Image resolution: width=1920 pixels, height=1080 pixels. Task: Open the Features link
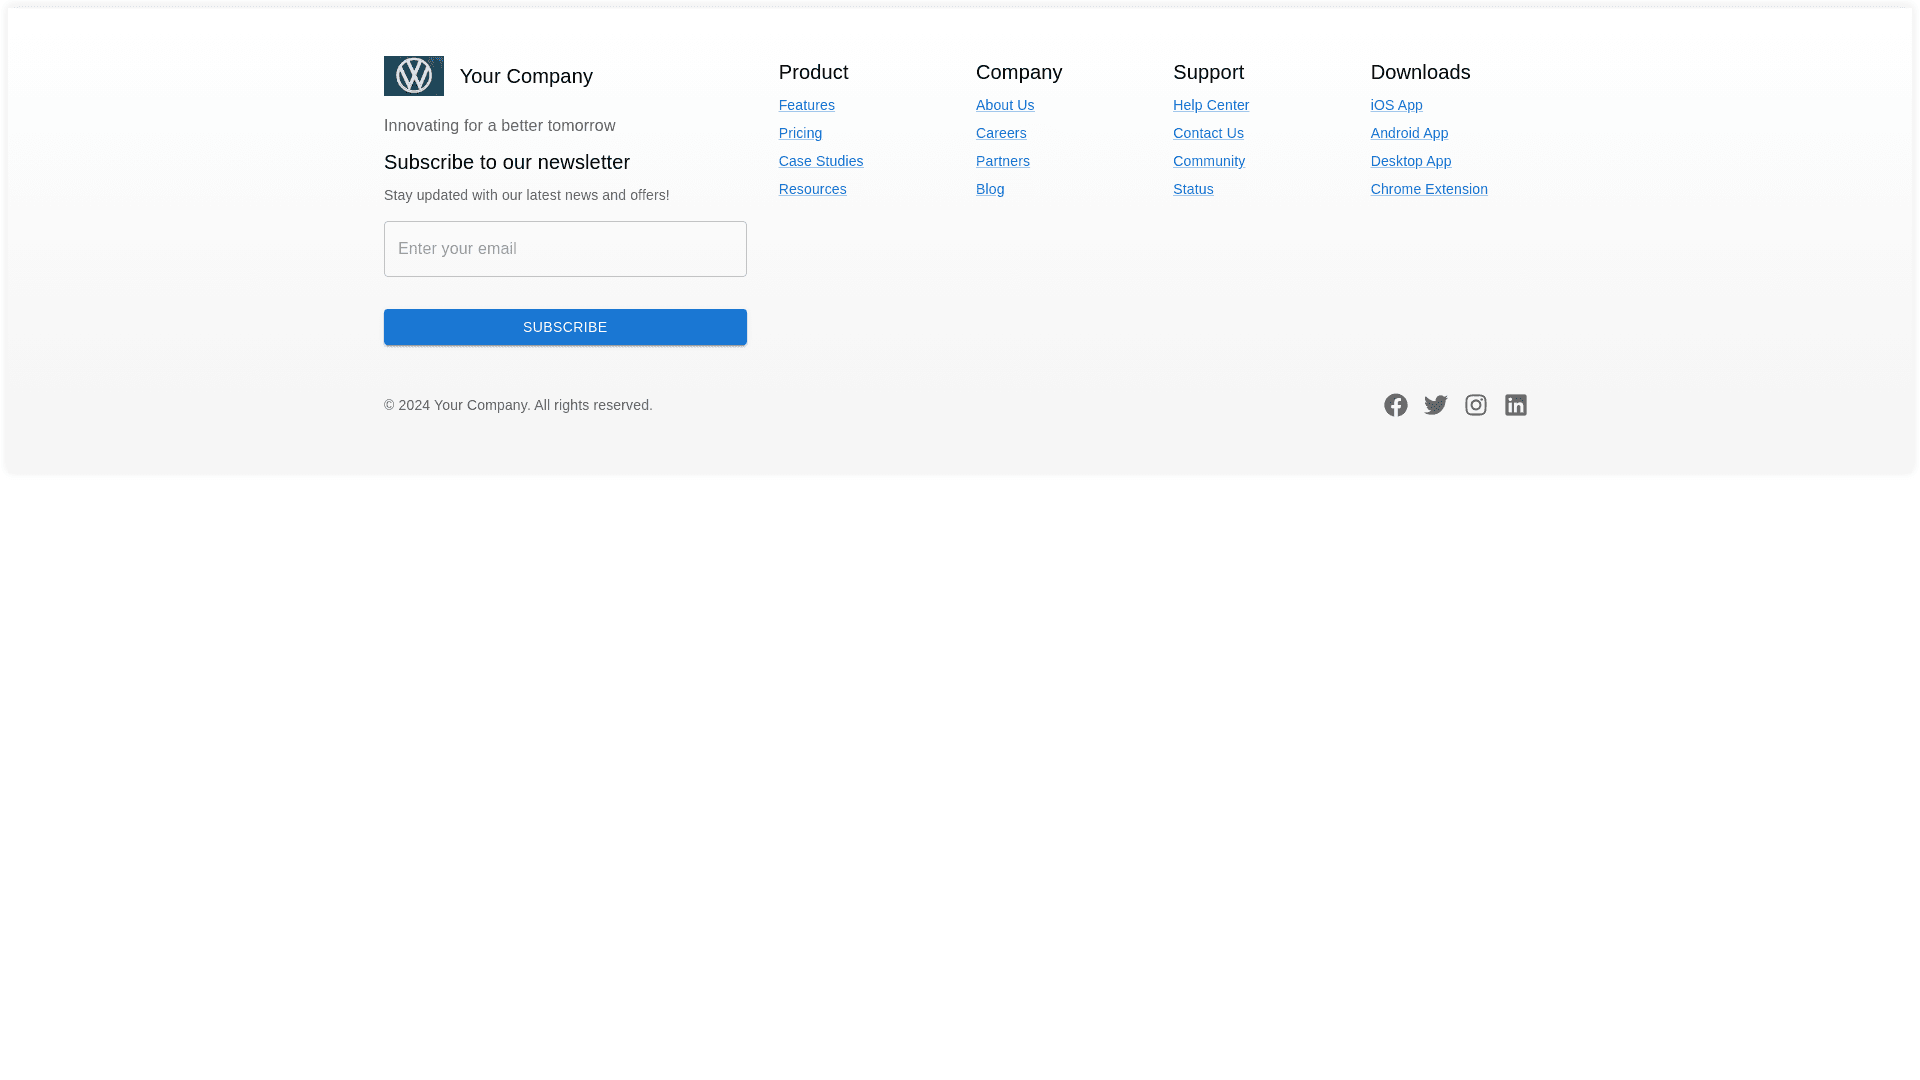click(806, 105)
